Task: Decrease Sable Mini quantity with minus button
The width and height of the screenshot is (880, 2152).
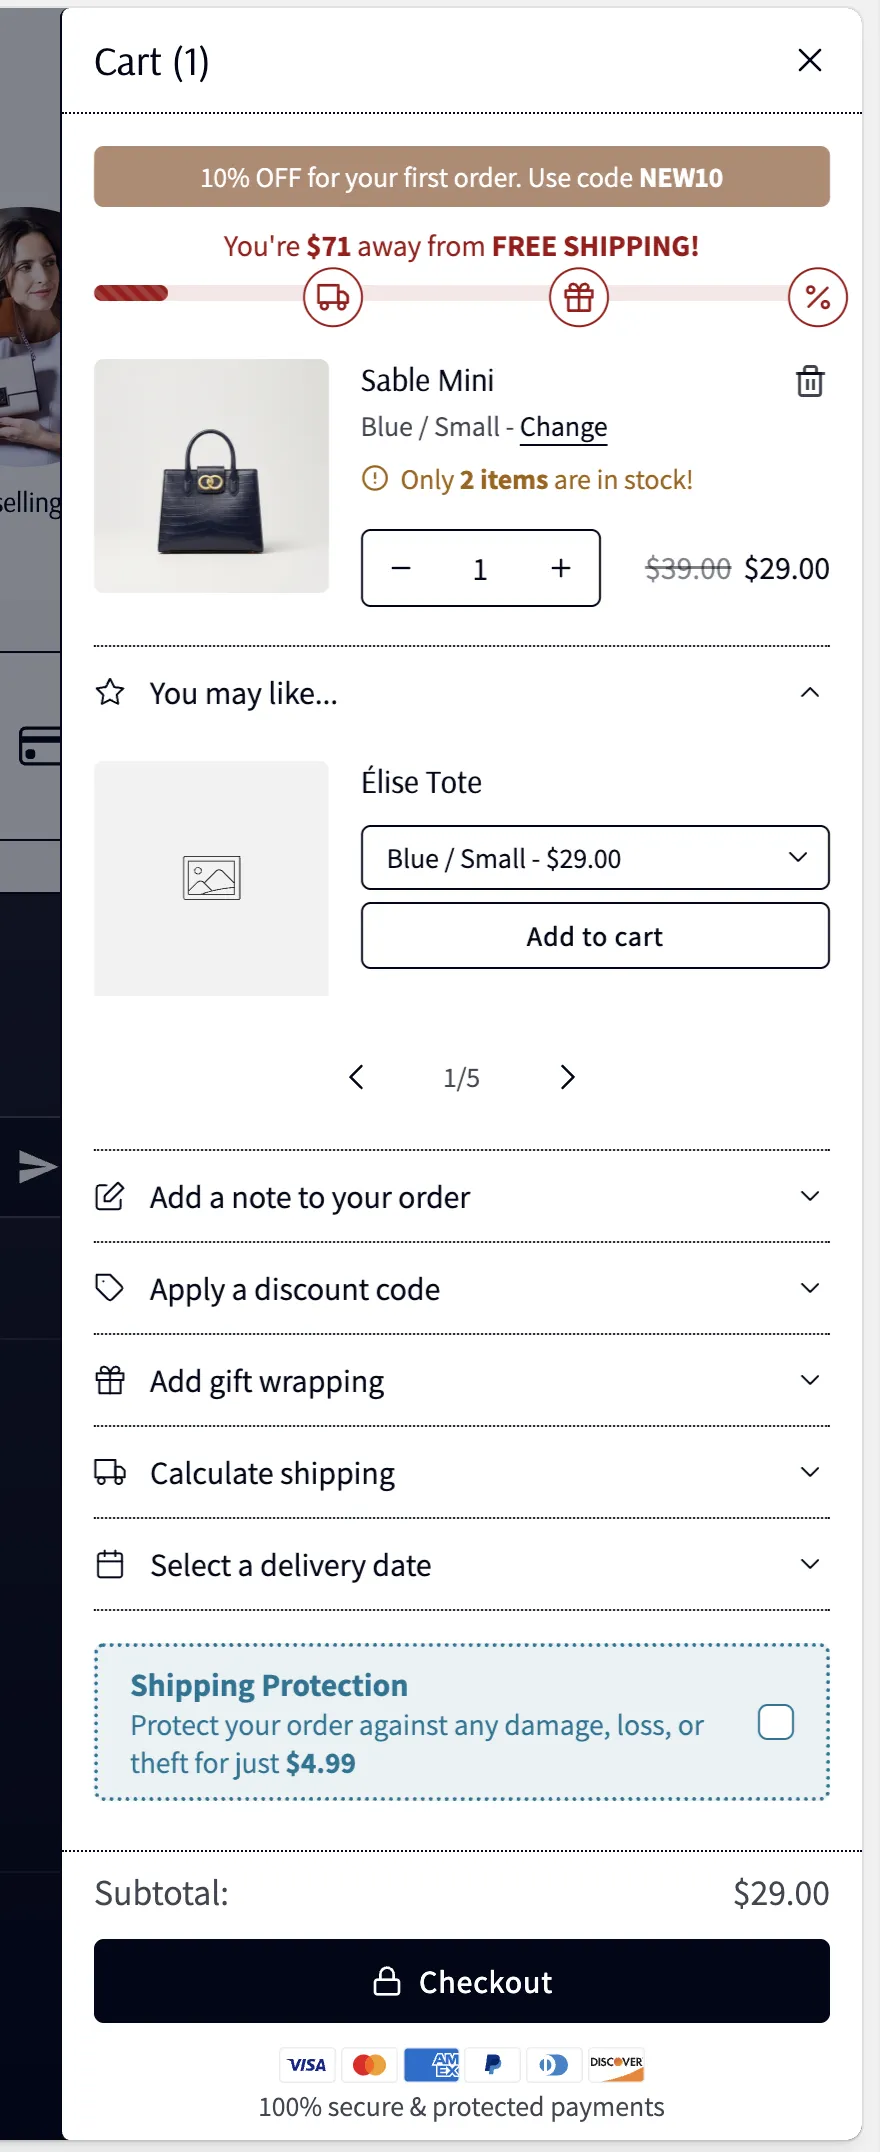Action: tap(401, 568)
